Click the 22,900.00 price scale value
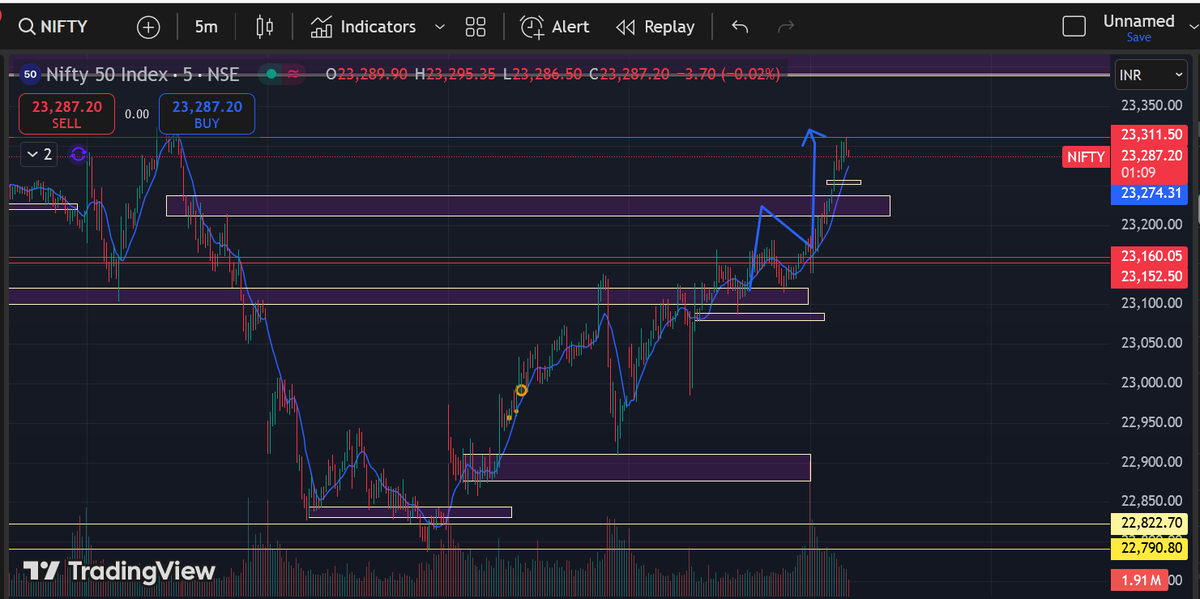The height and width of the screenshot is (599, 1200). [x=1151, y=462]
